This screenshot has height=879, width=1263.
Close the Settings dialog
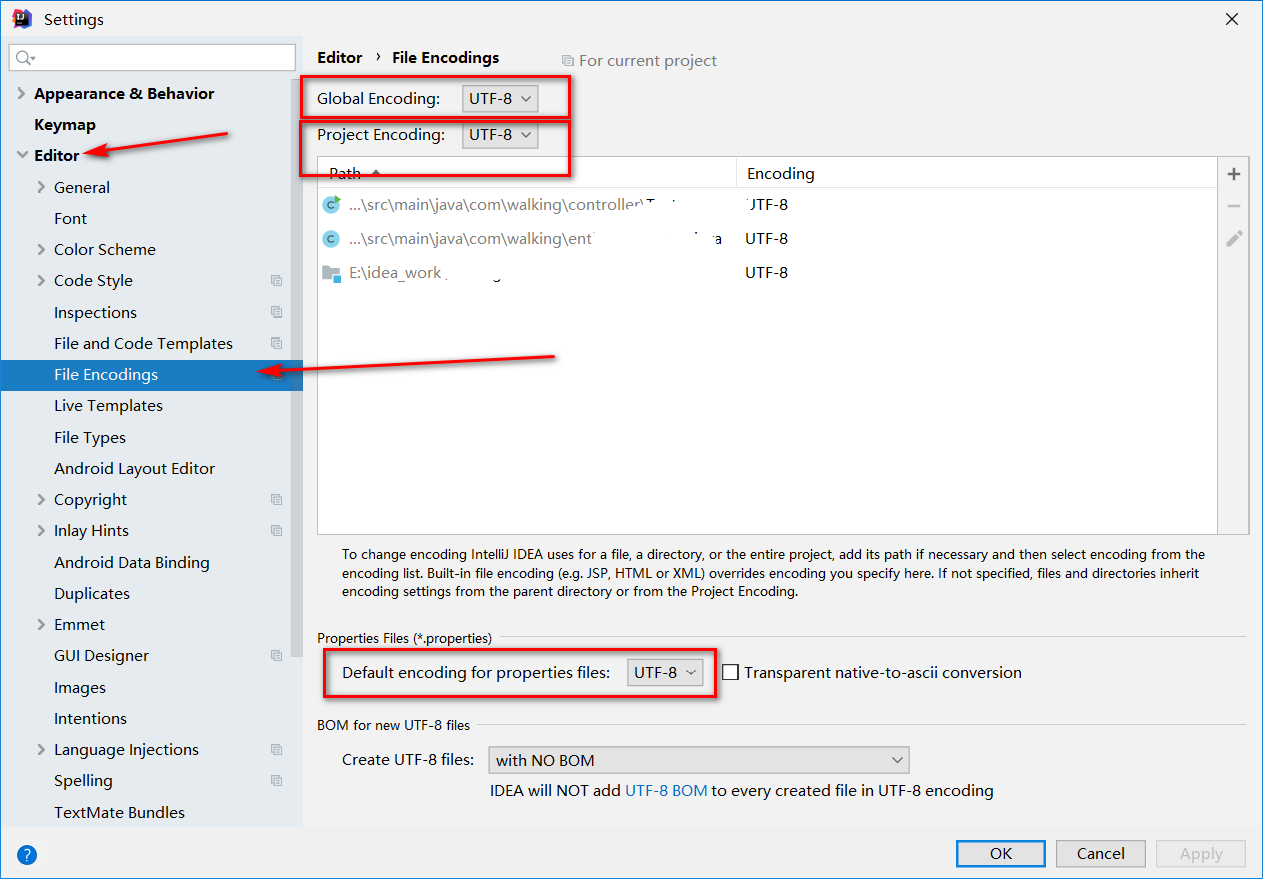[1231, 19]
